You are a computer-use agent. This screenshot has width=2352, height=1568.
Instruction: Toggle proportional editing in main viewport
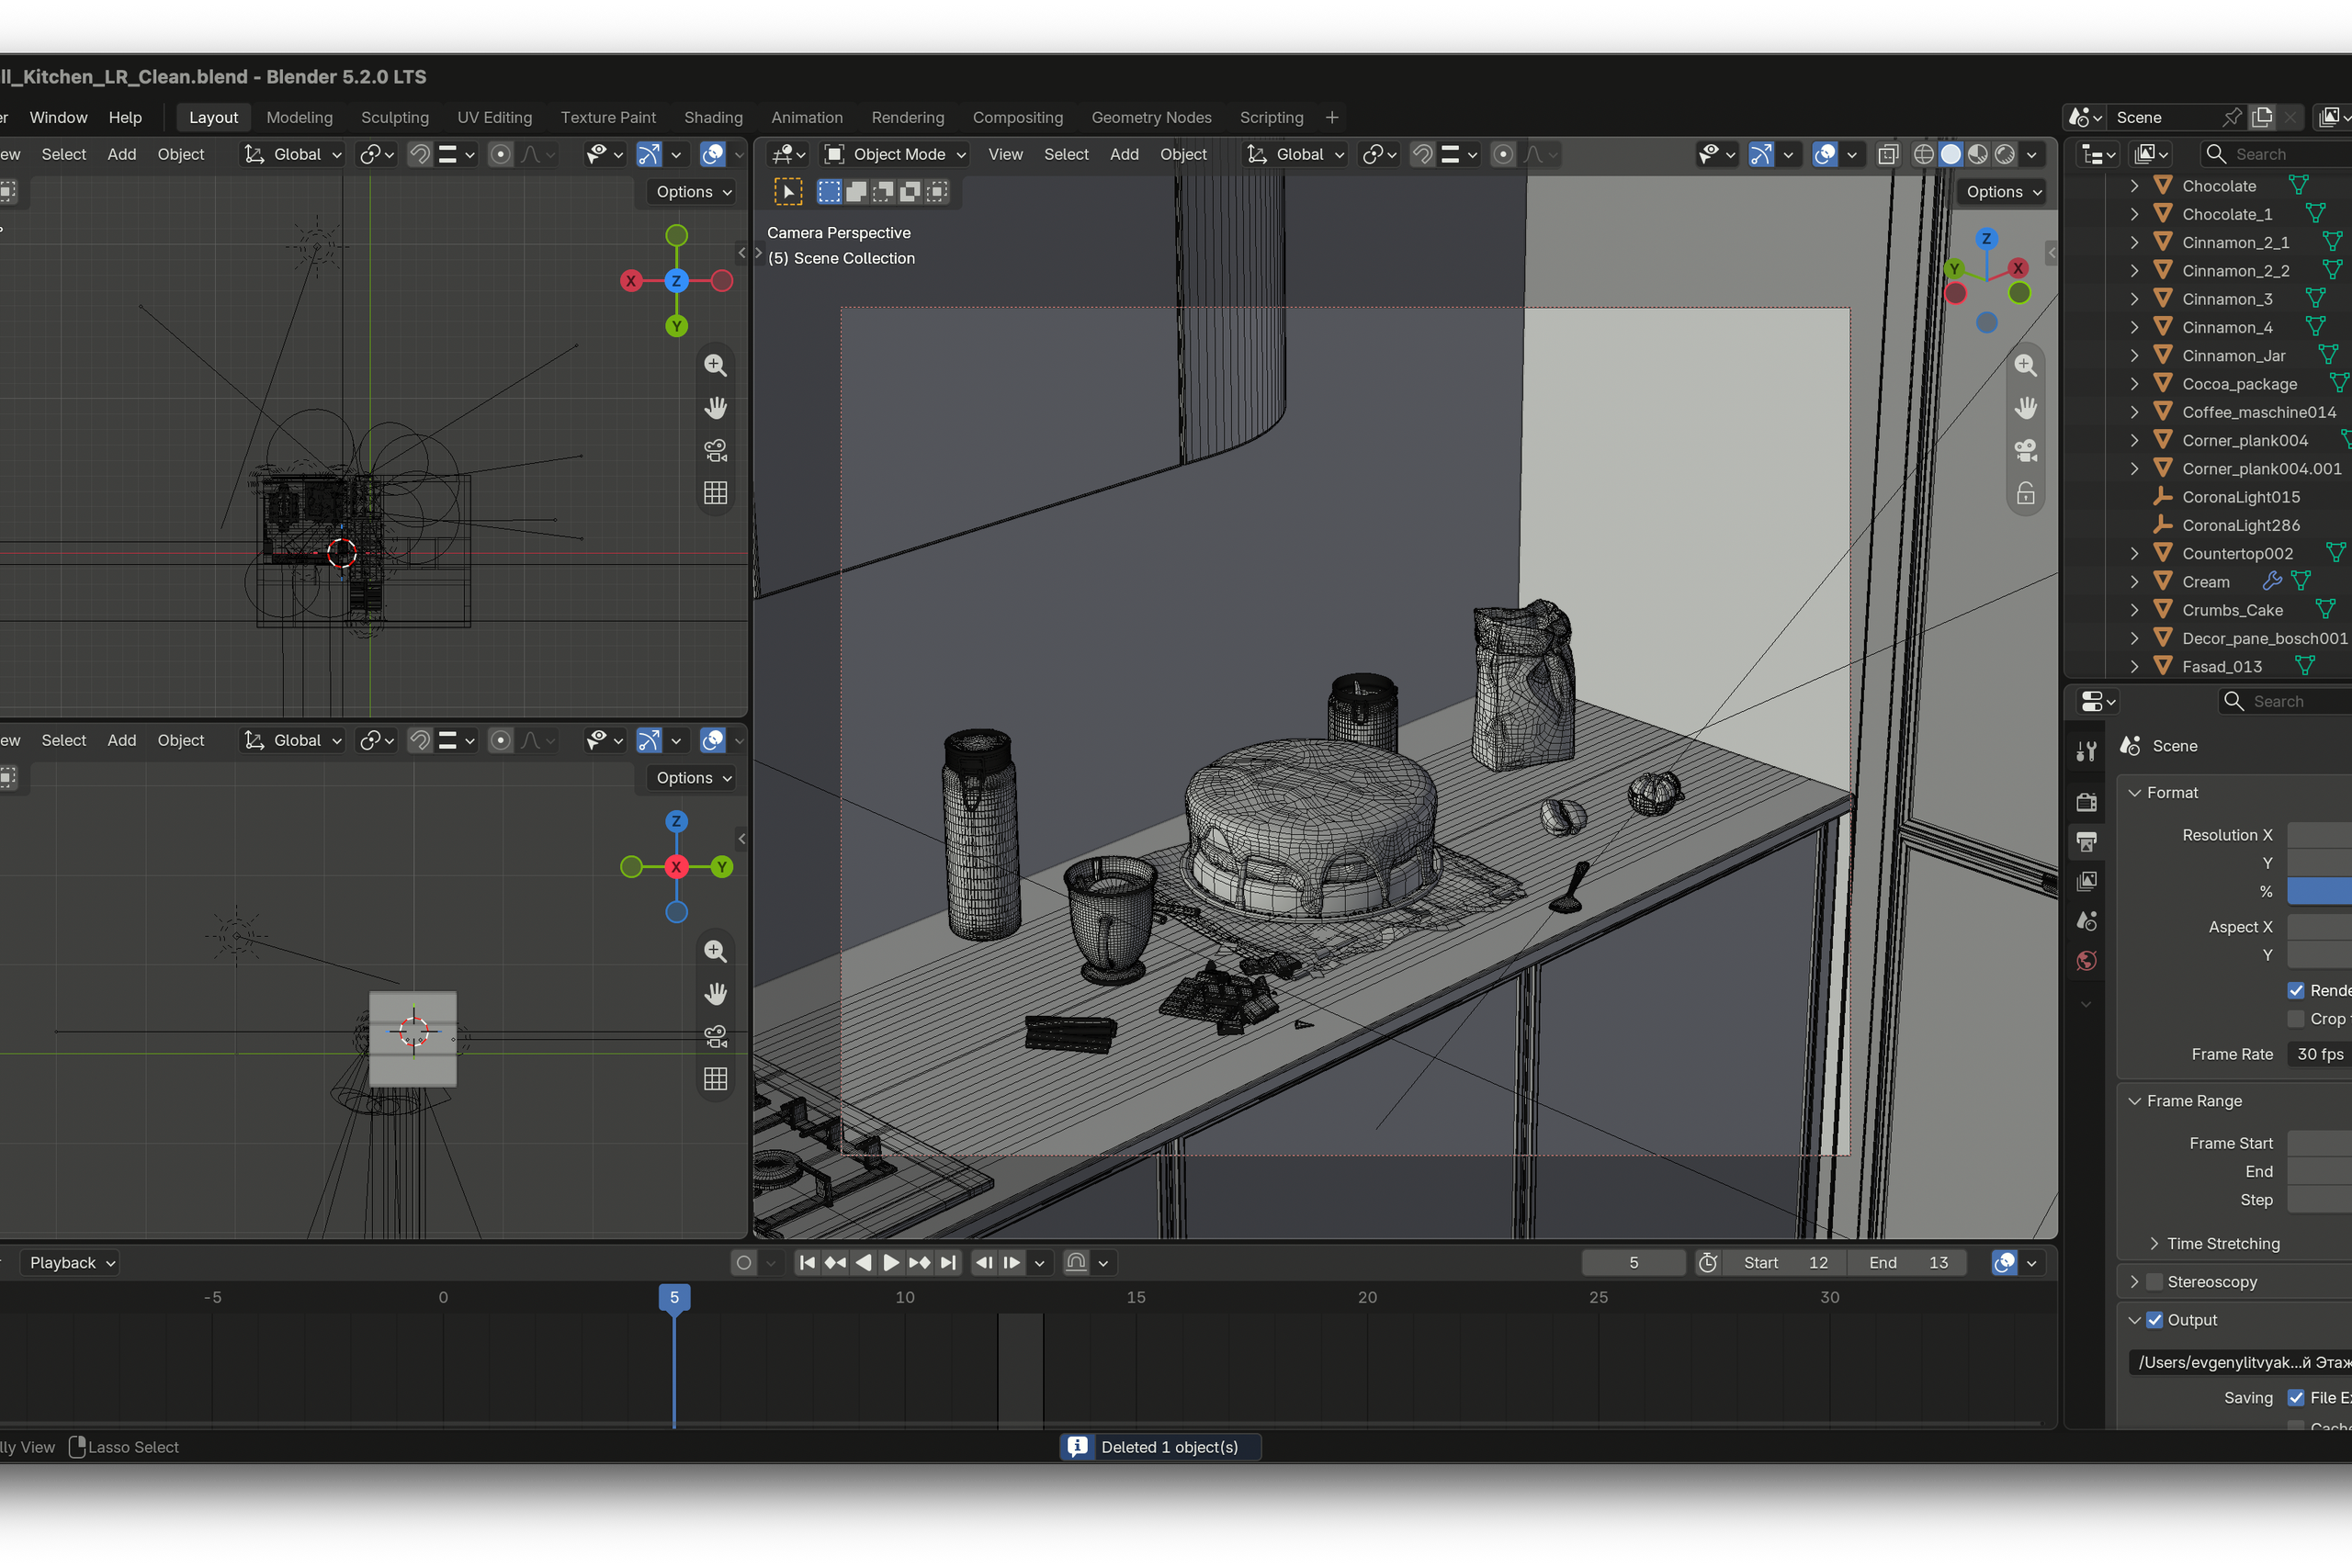click(1503, 154)
